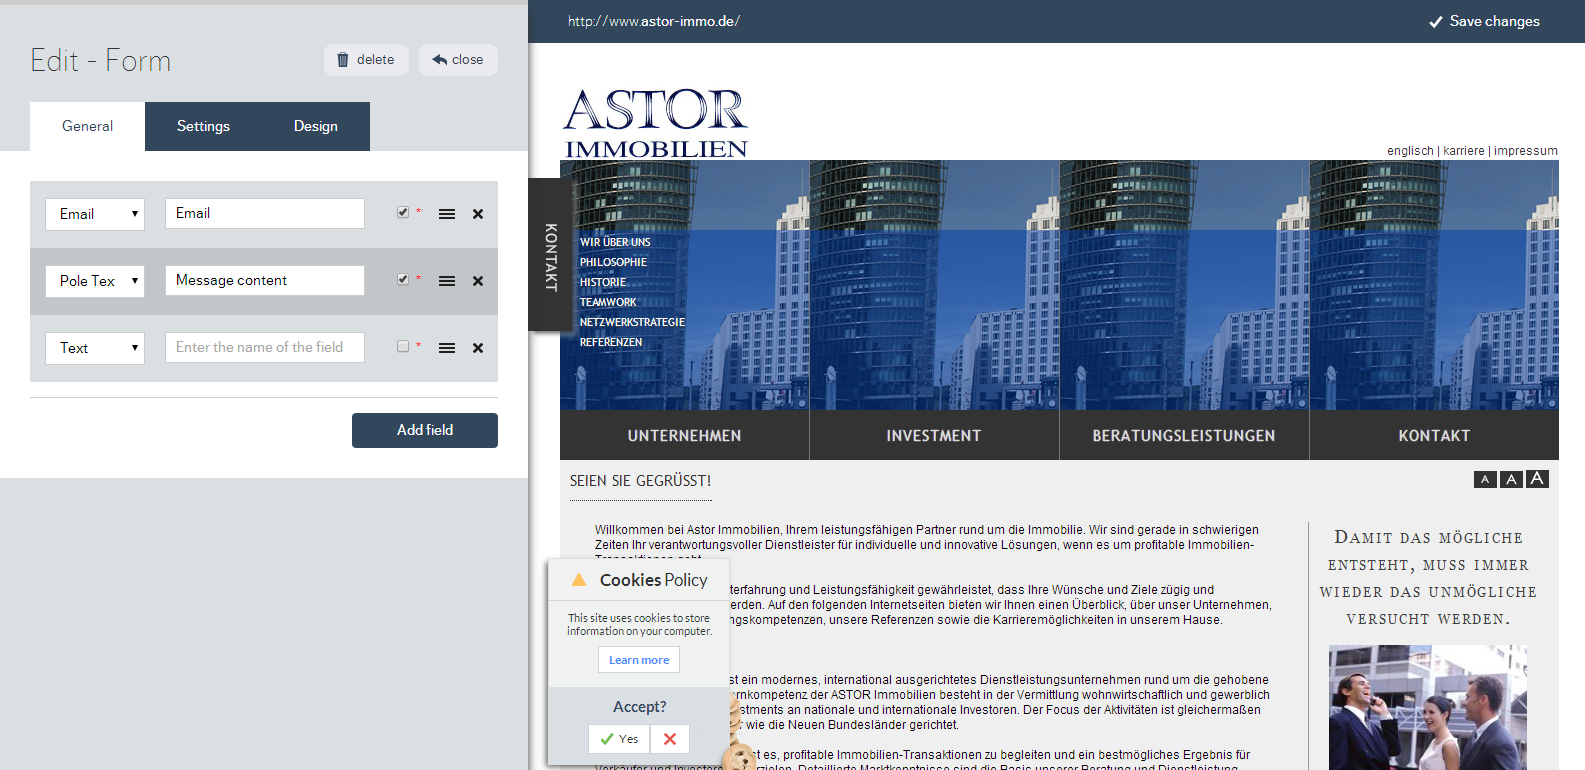1585x770 pixels.
Task: Open the KONTAKT main navigation item
Action: 1434,435
